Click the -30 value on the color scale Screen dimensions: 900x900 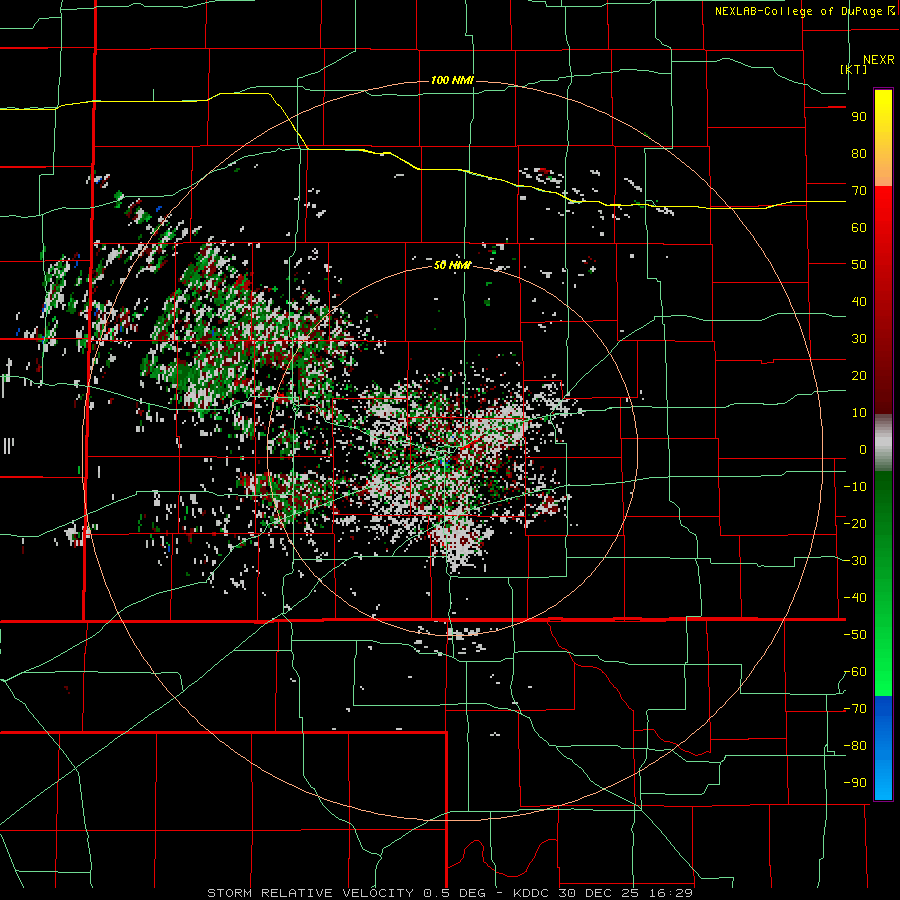pos(855,561)
